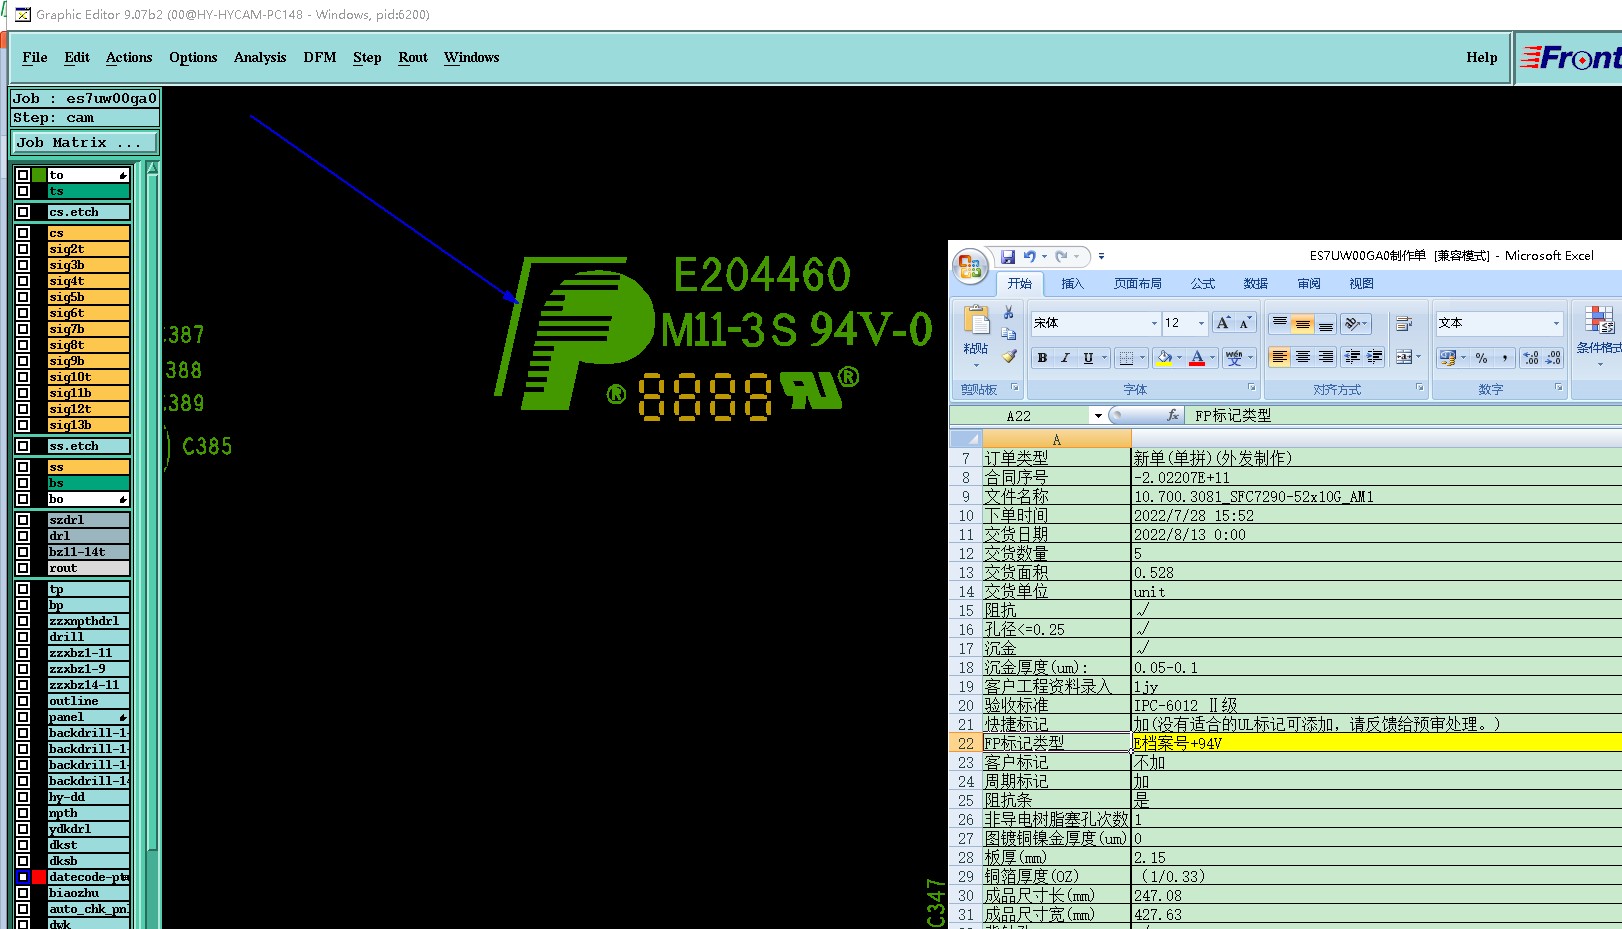This screenshot has width=1622, height=929.
Task: Switch to the 公式 ribbon tab
Action: pyautogui.click(x=1203, y=284)
